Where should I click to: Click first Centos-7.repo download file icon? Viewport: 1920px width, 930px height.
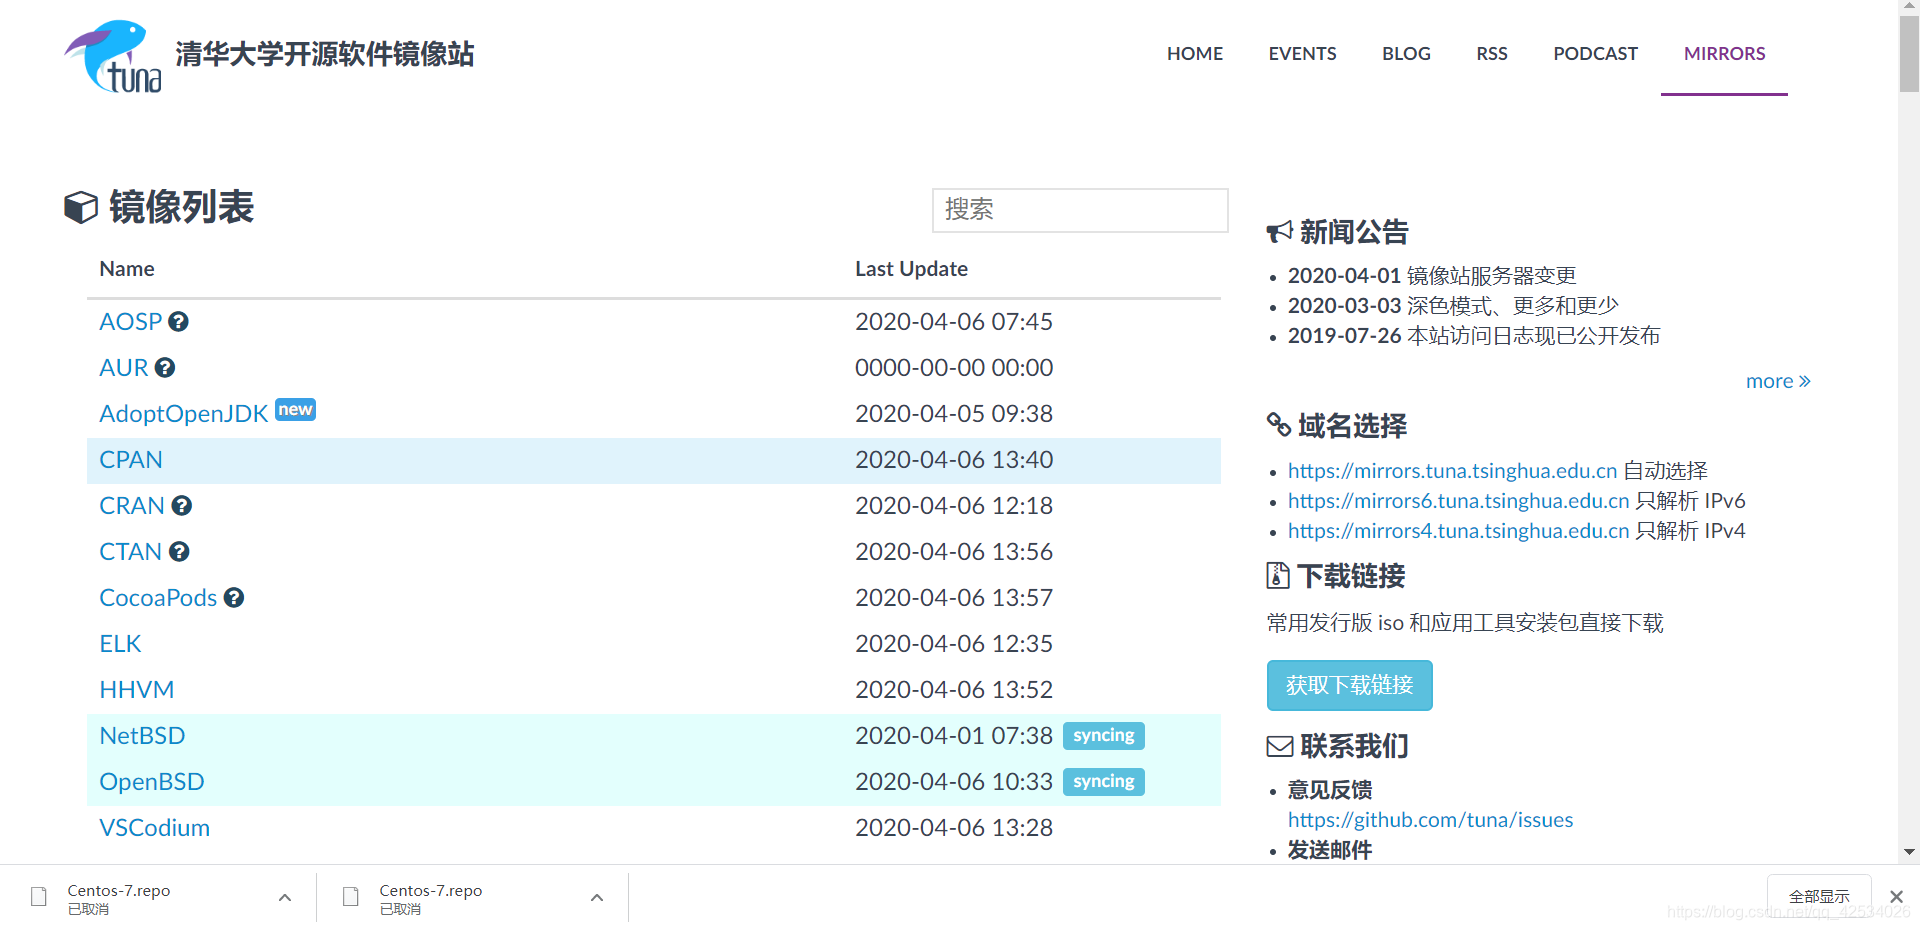(39, 897)
